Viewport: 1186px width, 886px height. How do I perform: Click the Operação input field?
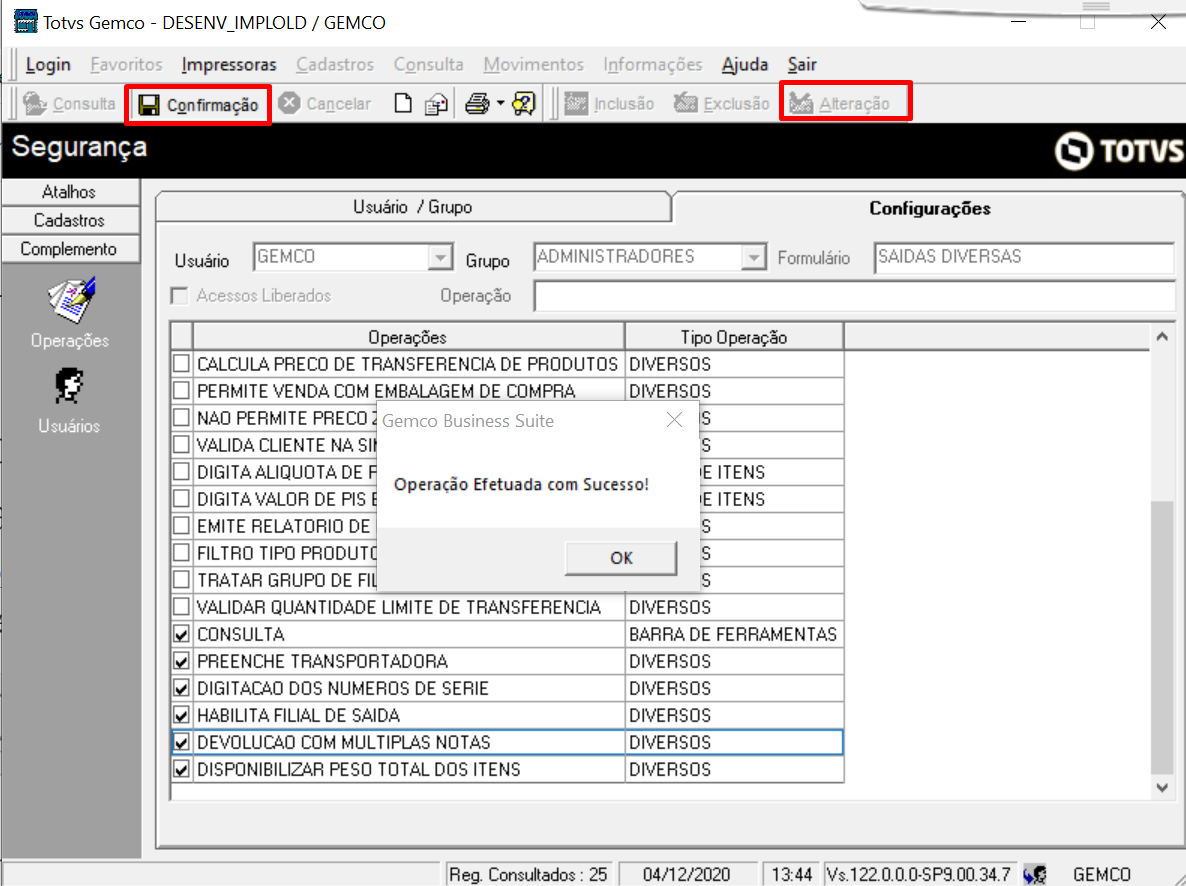pyautogui.click(x=854, y=296)
